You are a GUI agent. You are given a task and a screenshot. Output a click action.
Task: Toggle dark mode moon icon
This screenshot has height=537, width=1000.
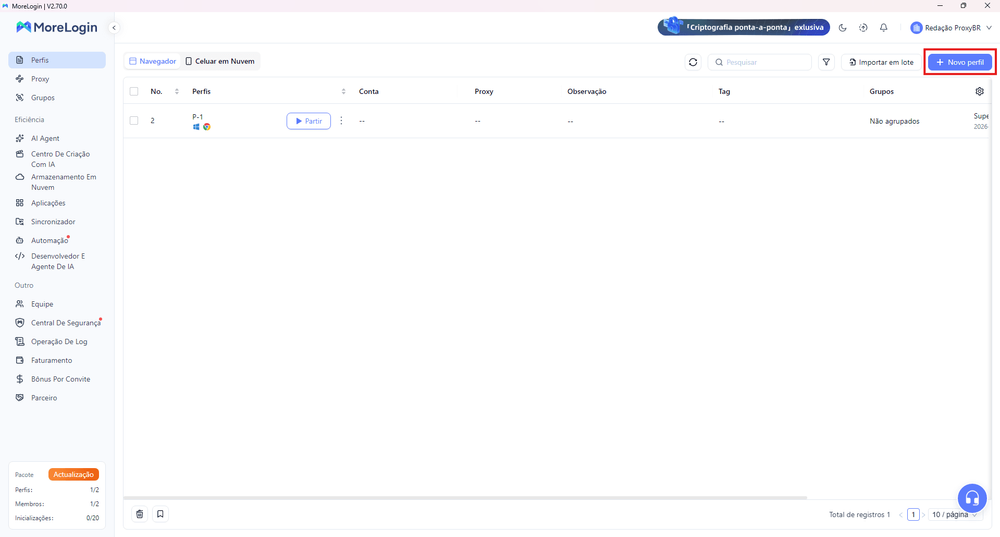coord(842,27)
